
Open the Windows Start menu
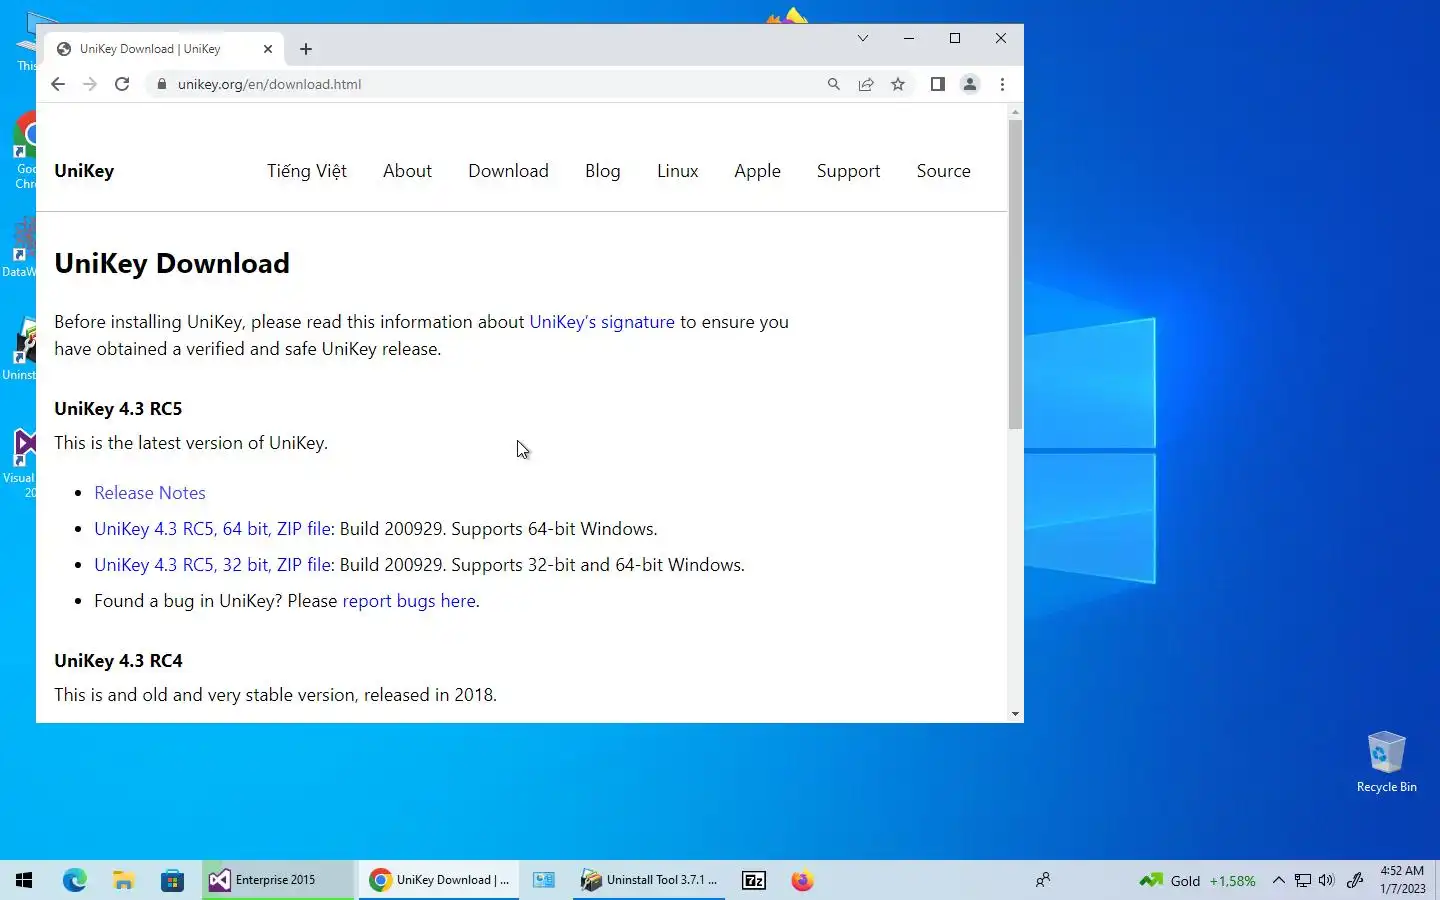pos(24,880)
